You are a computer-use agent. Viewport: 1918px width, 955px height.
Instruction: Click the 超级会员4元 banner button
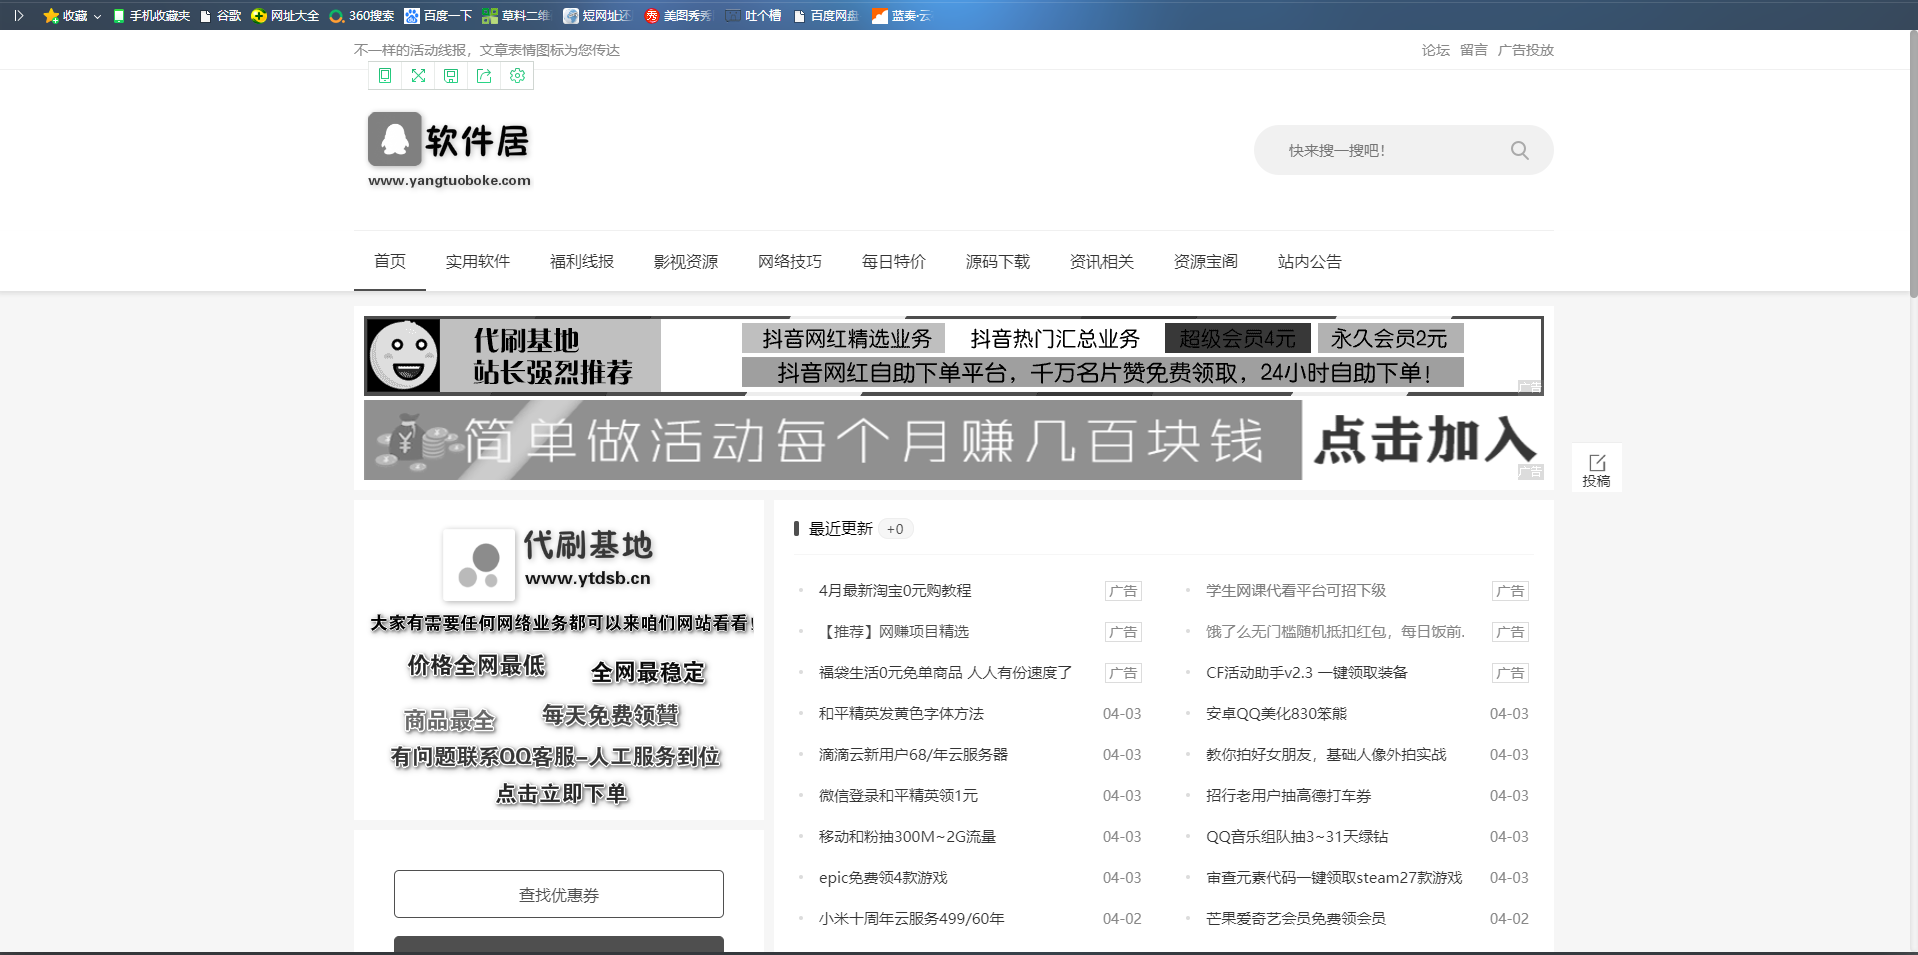click(x=1237, y=339)
